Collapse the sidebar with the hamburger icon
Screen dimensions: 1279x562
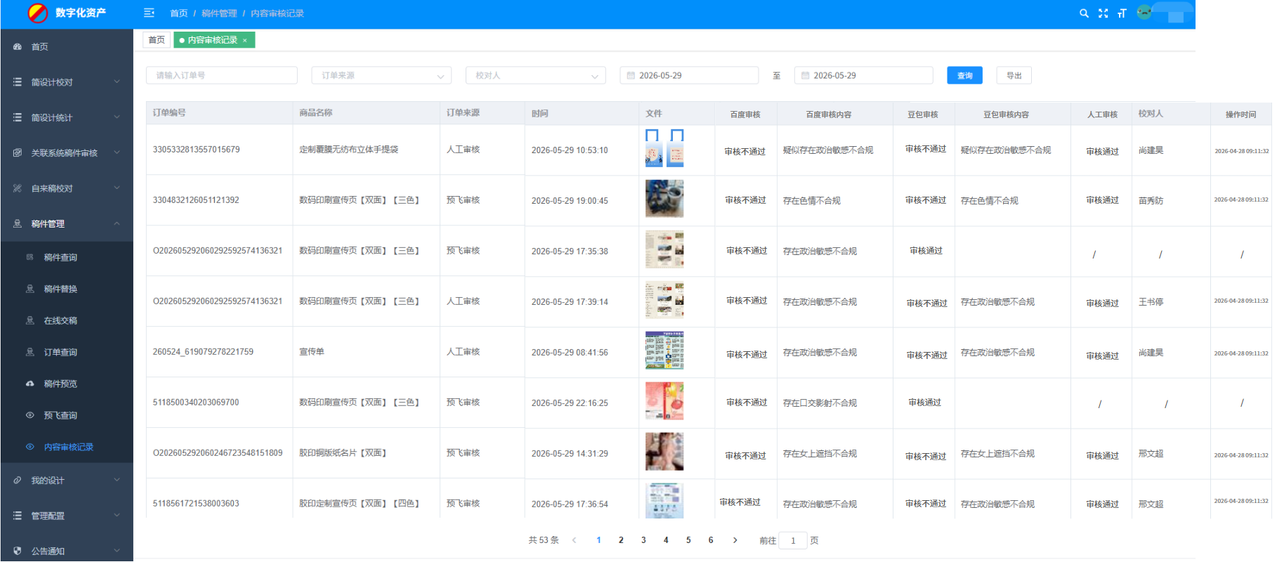149,13
